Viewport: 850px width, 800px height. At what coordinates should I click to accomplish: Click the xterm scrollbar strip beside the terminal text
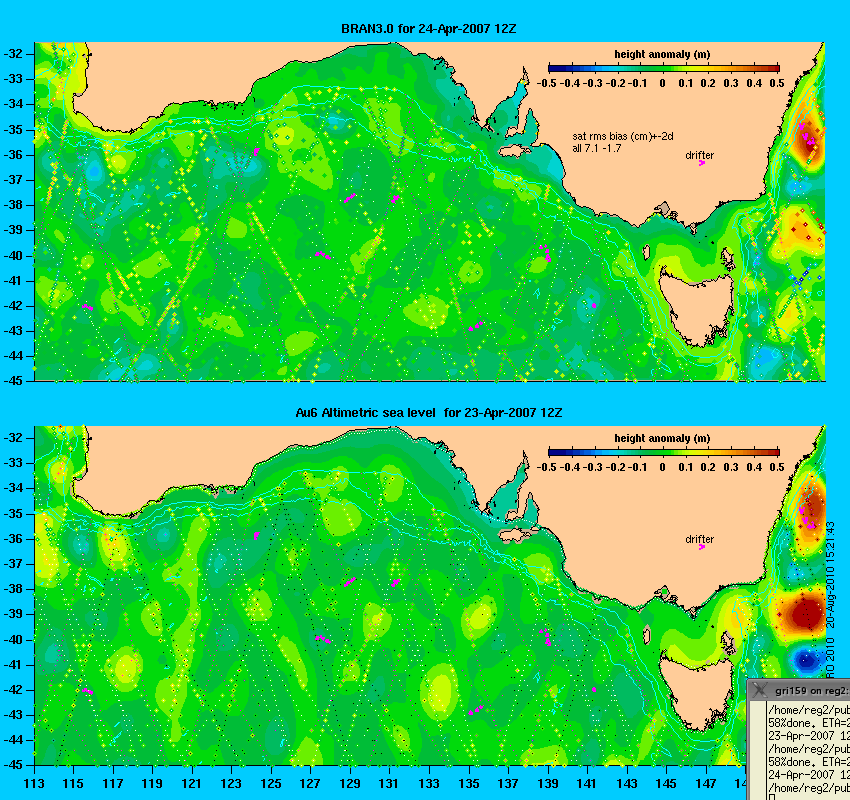pyautogui.click(x=758, y=750)
